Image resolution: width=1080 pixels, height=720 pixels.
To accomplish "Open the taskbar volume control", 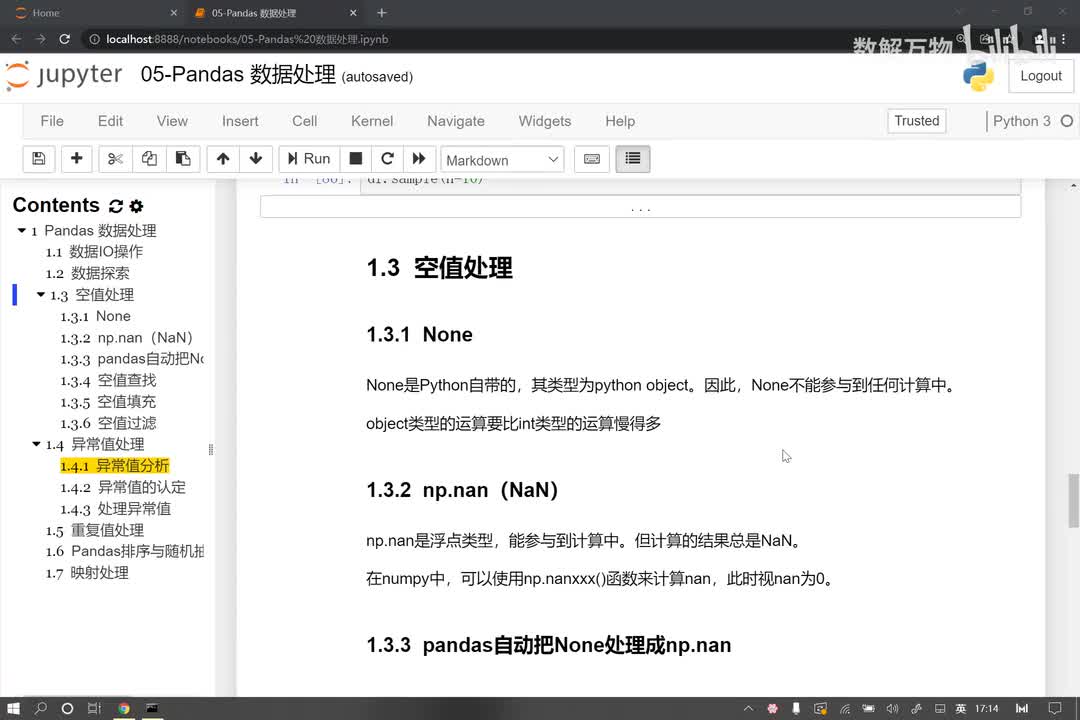I will [892, 708].
